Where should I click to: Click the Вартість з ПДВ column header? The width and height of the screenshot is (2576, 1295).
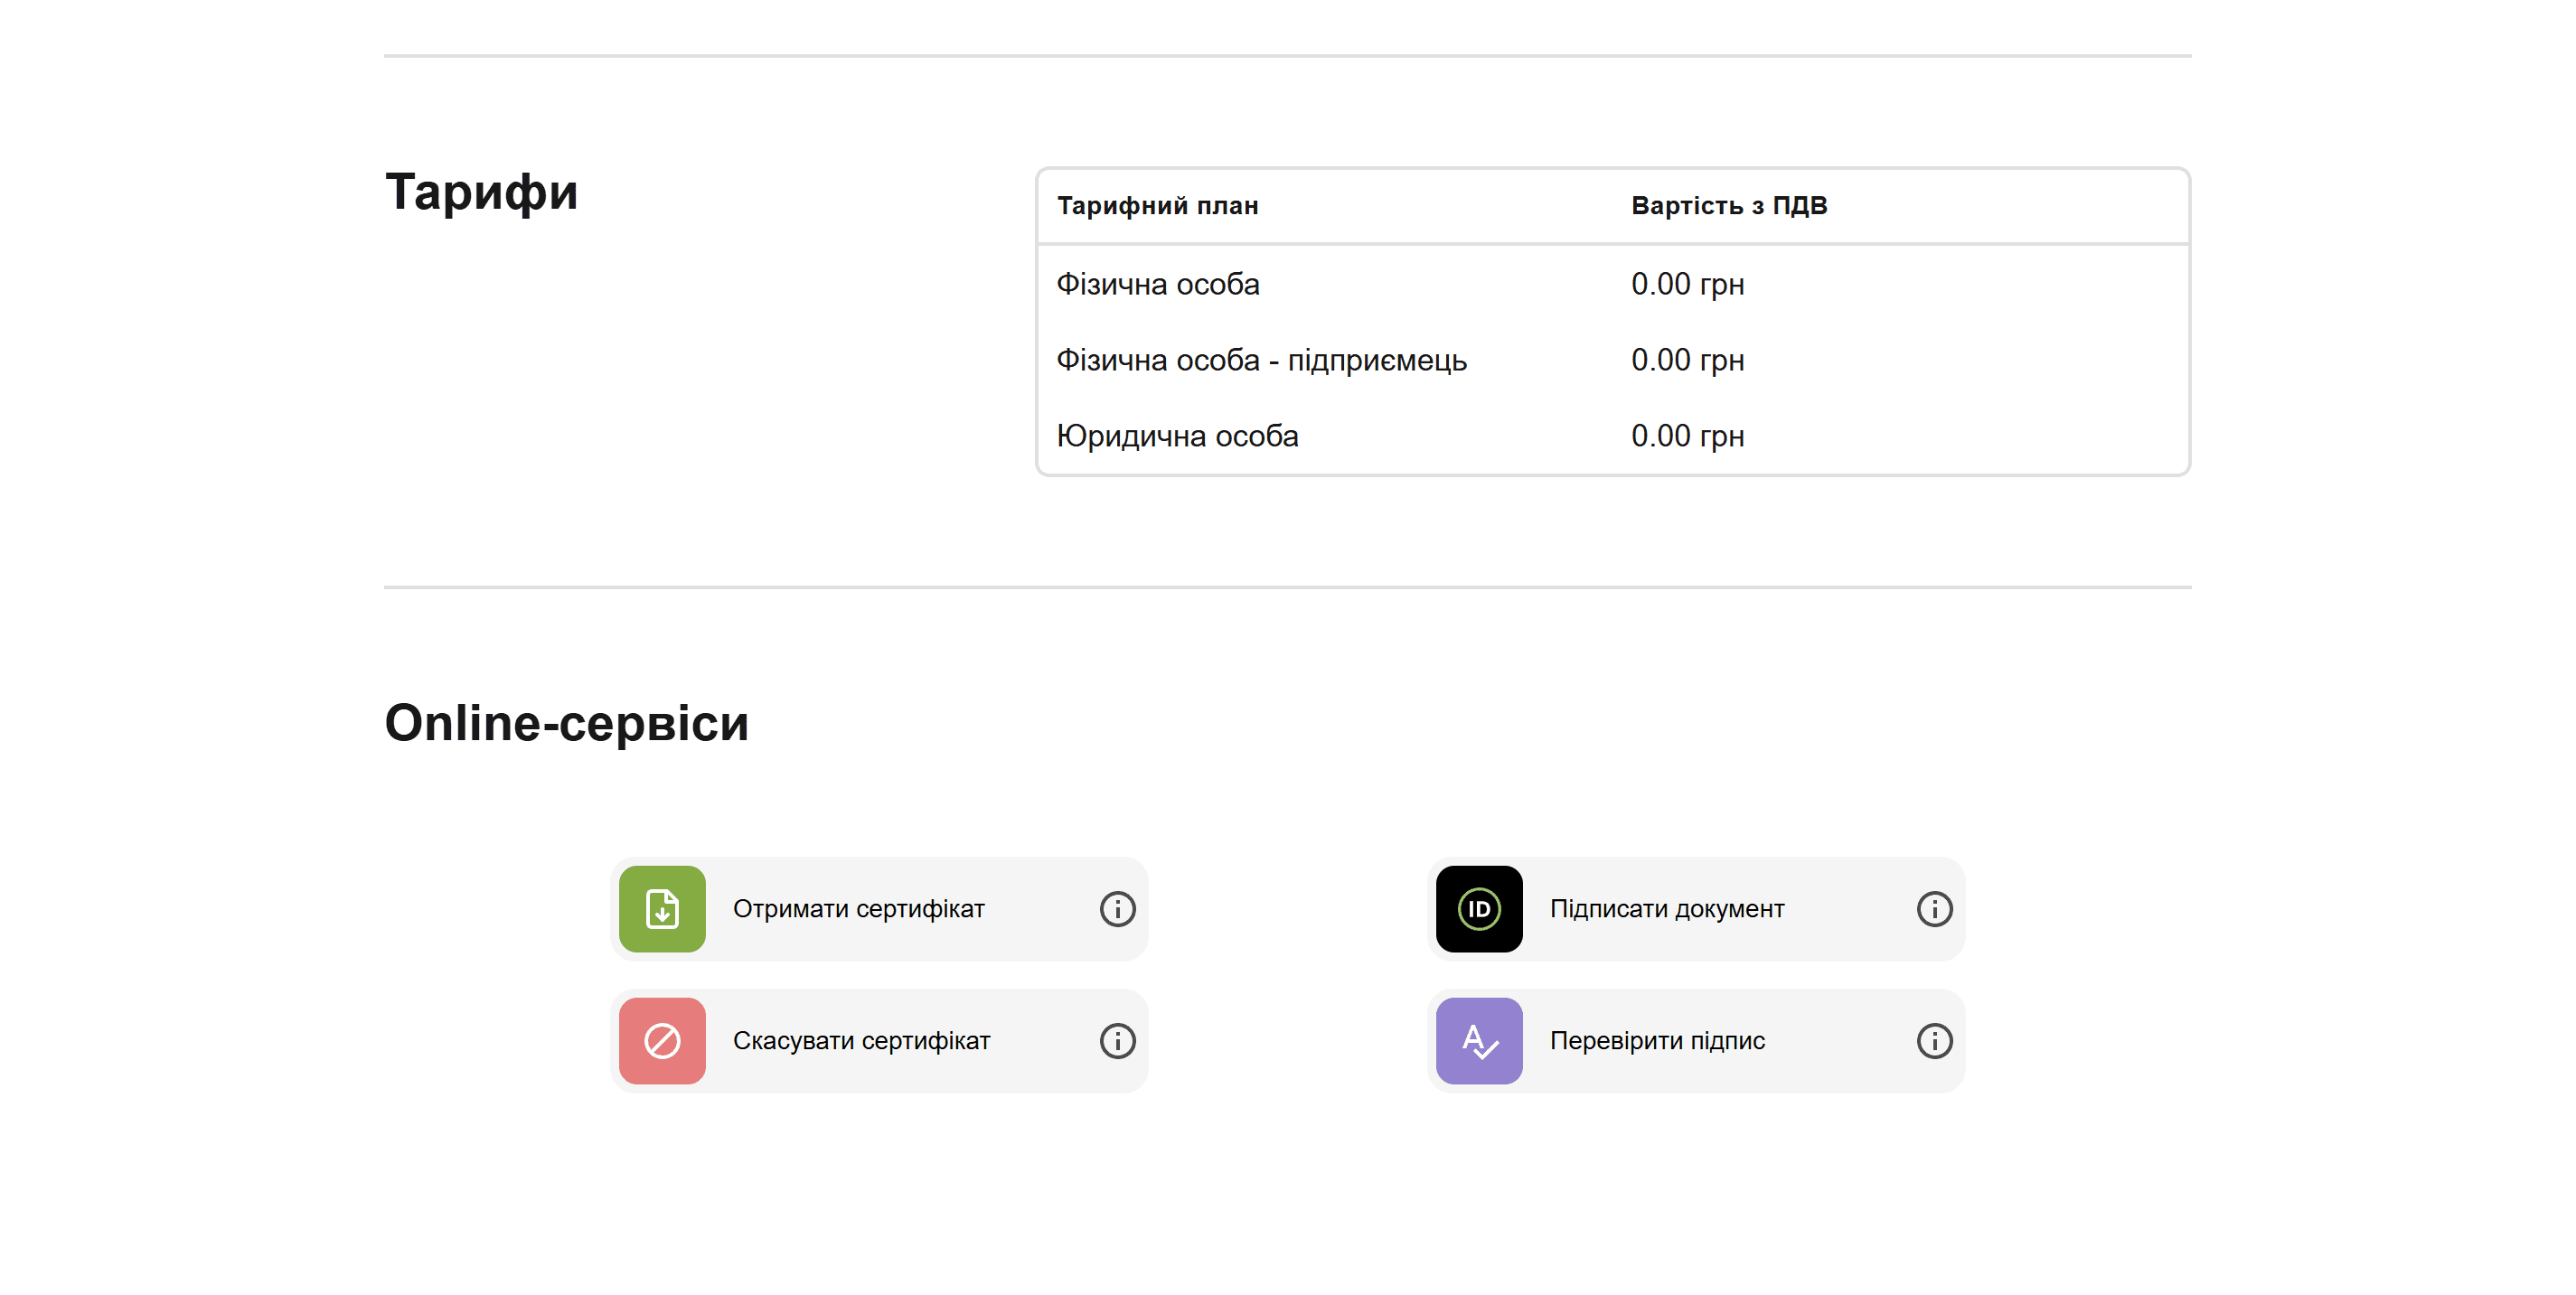[1728, 205]
